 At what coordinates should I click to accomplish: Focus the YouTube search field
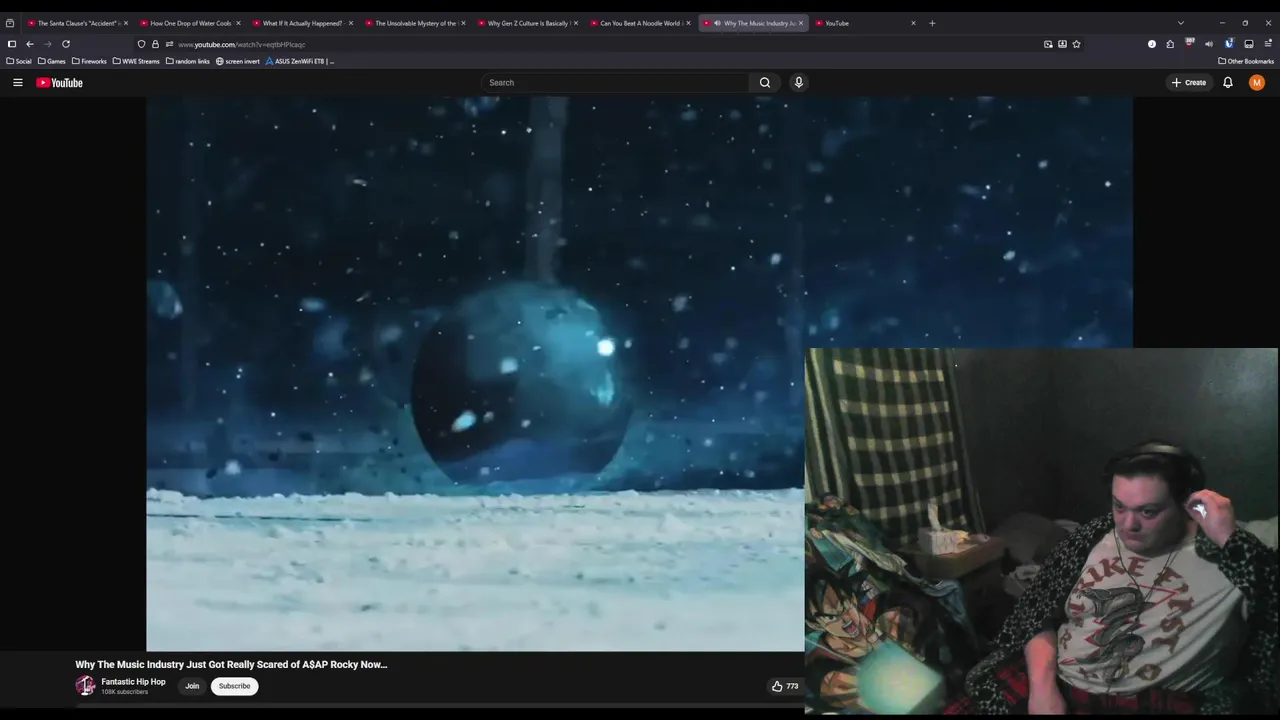(615, 83)
